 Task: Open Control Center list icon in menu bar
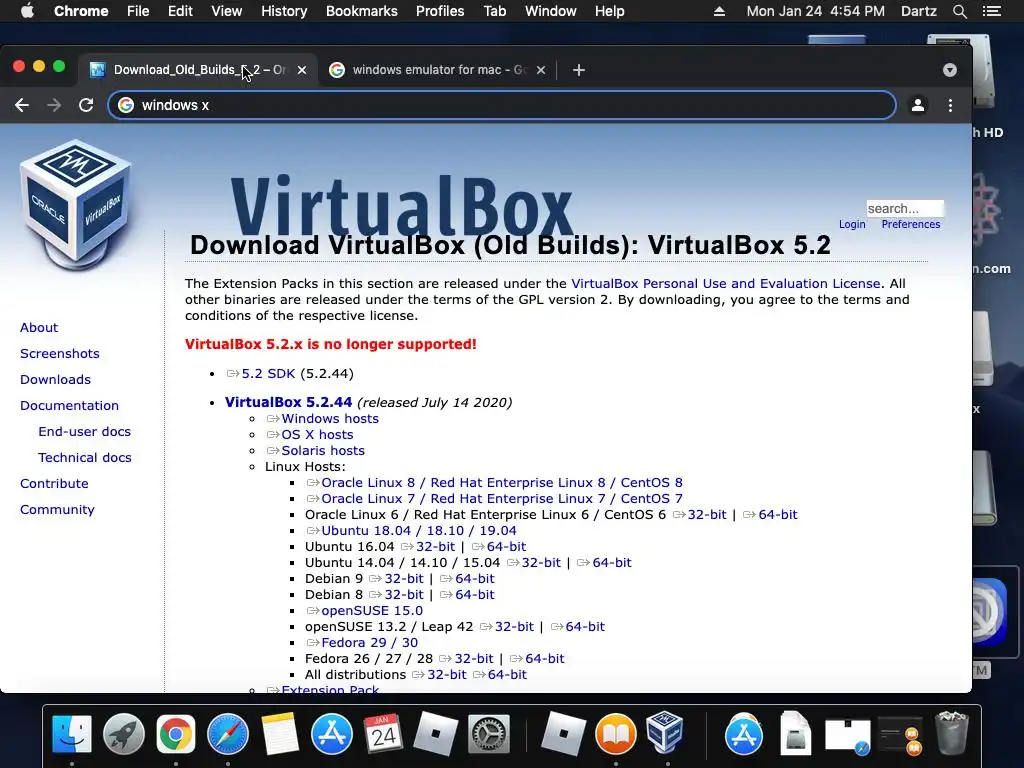pyautogui.click(x=992, y=11)
